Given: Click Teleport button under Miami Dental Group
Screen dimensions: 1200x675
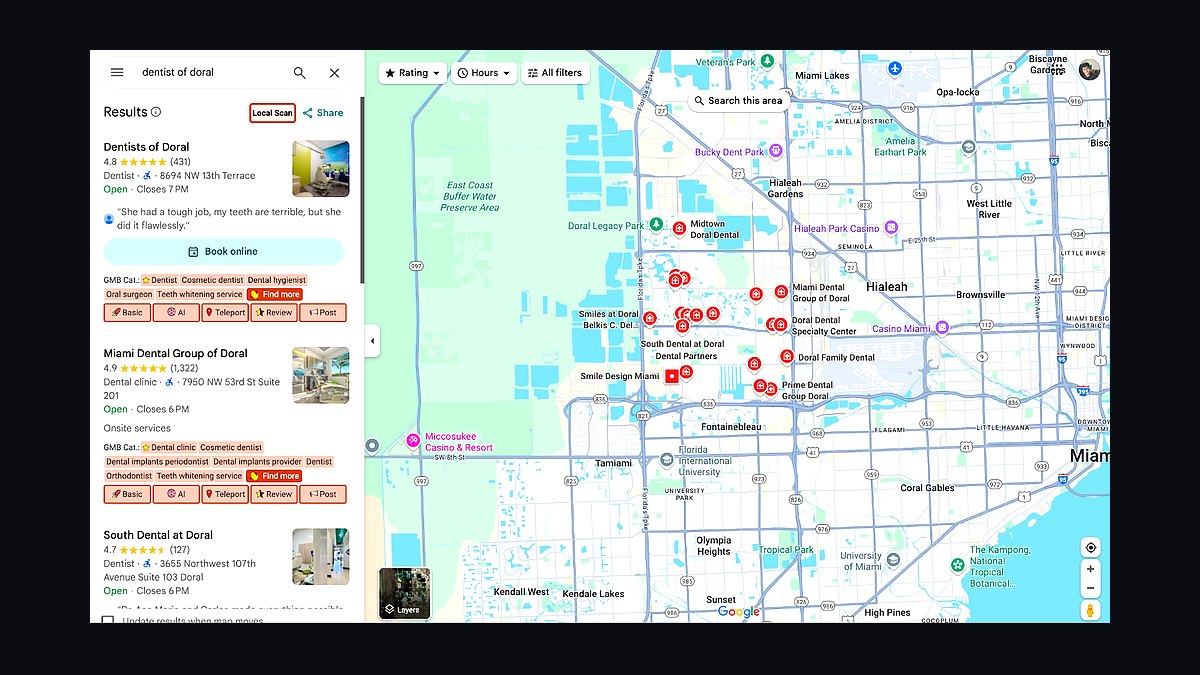Looking at the screenshot, I should click(x=225, y=494).
